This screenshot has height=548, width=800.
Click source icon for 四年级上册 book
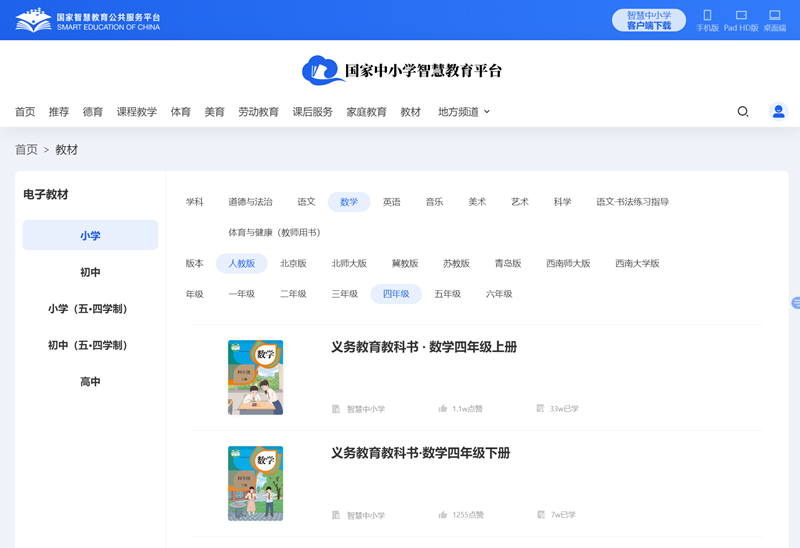tap(336, 409)
